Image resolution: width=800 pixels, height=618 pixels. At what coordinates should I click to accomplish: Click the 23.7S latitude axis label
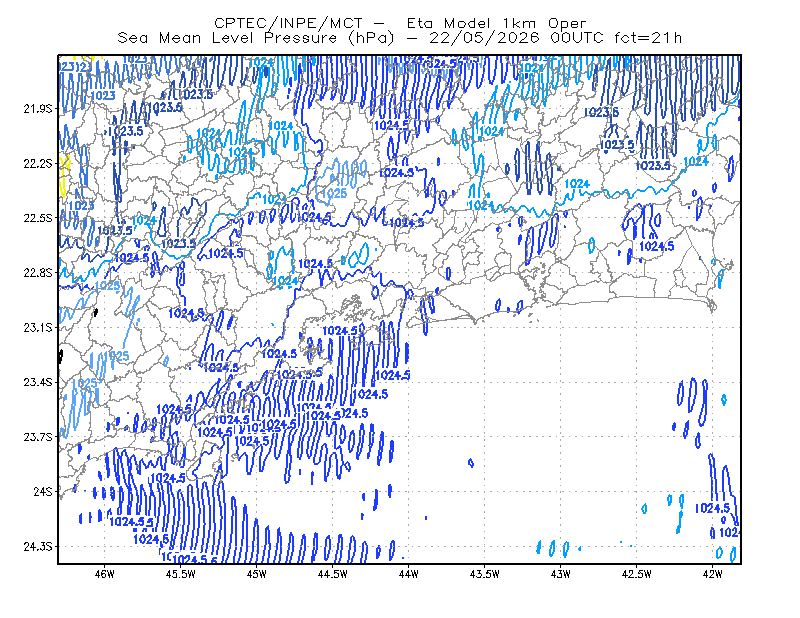[x=38, y=437]
